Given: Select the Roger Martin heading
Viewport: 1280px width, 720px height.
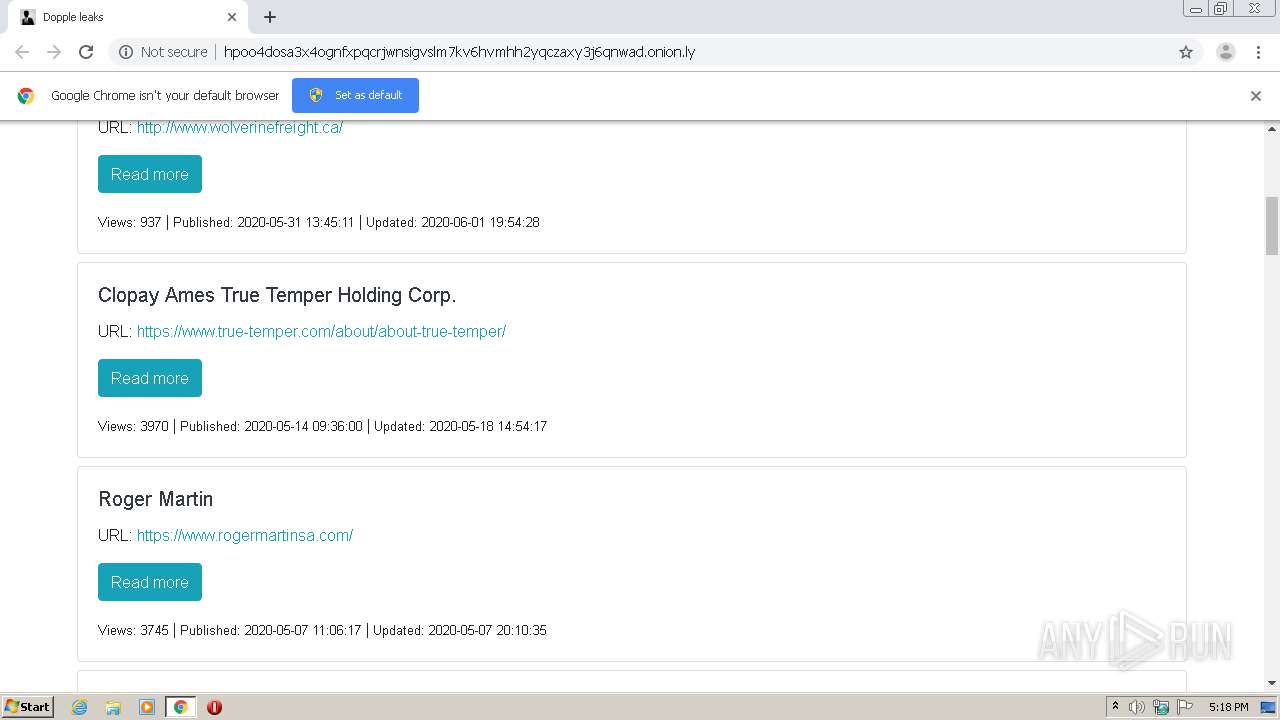Looking at the screenshot, I should (x=155, y=499).
